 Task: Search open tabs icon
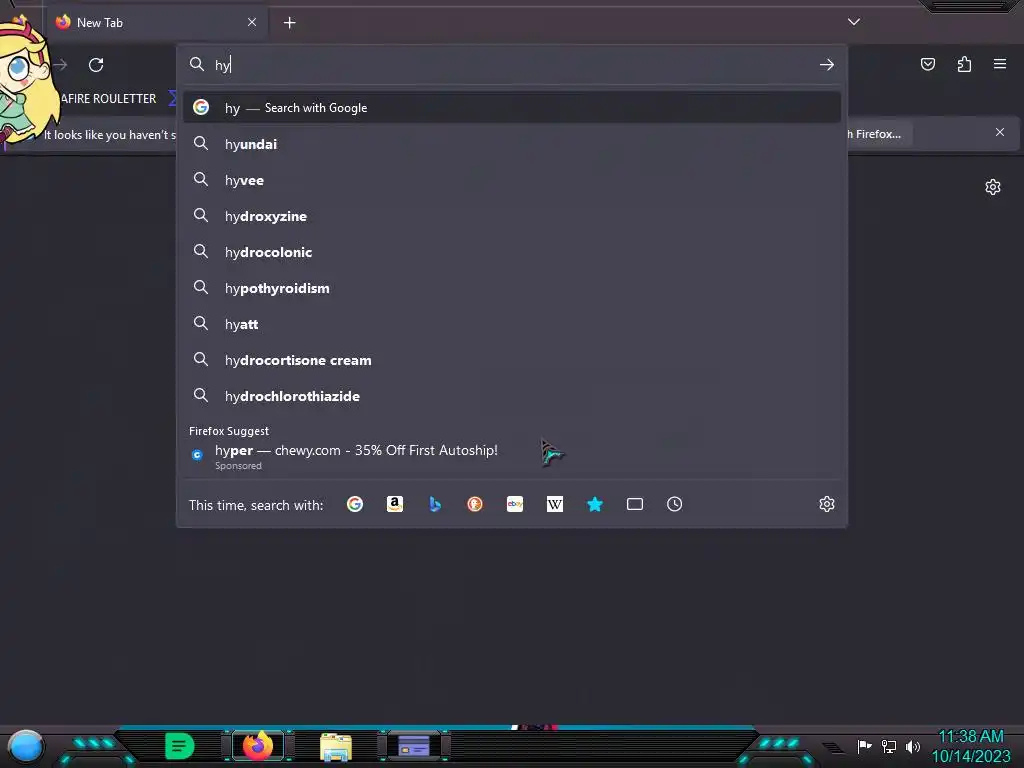pyautogui.click(x=635, y=504)
